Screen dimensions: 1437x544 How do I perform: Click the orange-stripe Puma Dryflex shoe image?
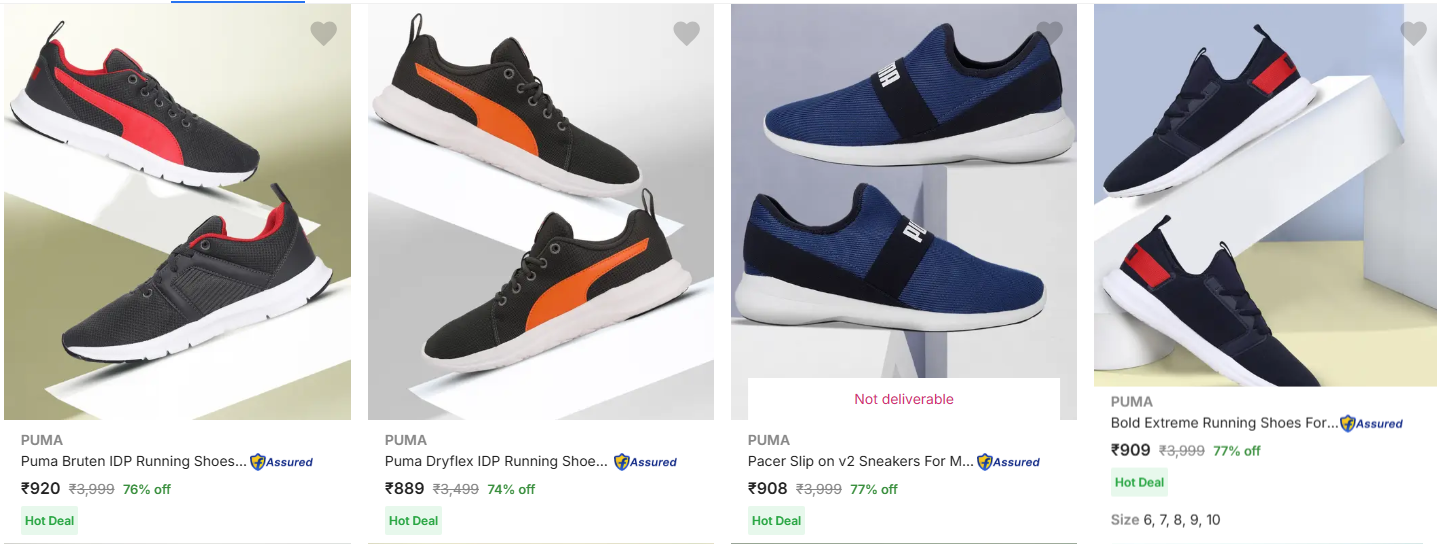coord(540,212)
